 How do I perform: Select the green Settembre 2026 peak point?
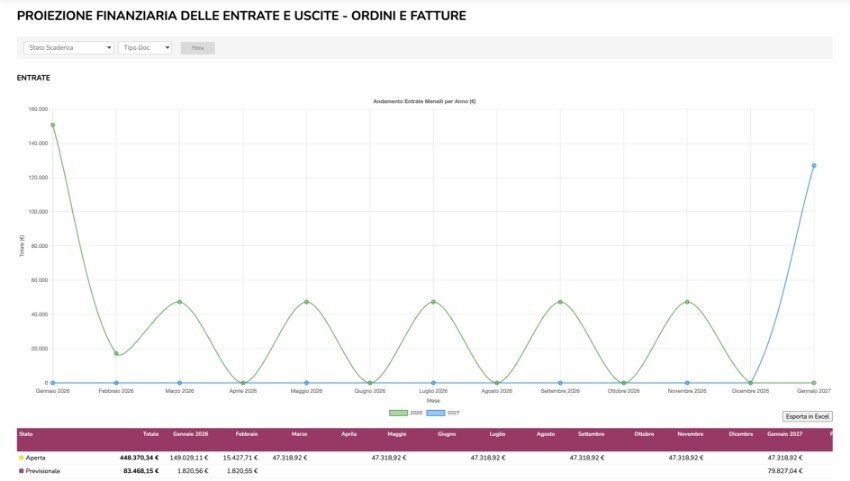pyautogui.click(x=560, y=302)
